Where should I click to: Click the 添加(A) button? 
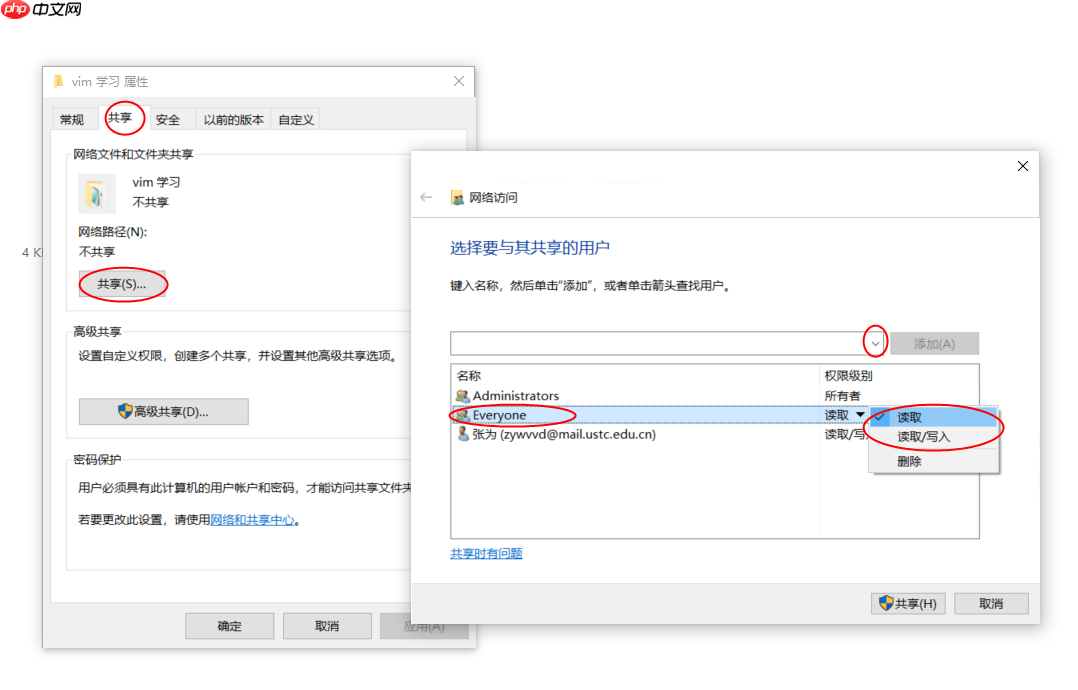[934, 341]
